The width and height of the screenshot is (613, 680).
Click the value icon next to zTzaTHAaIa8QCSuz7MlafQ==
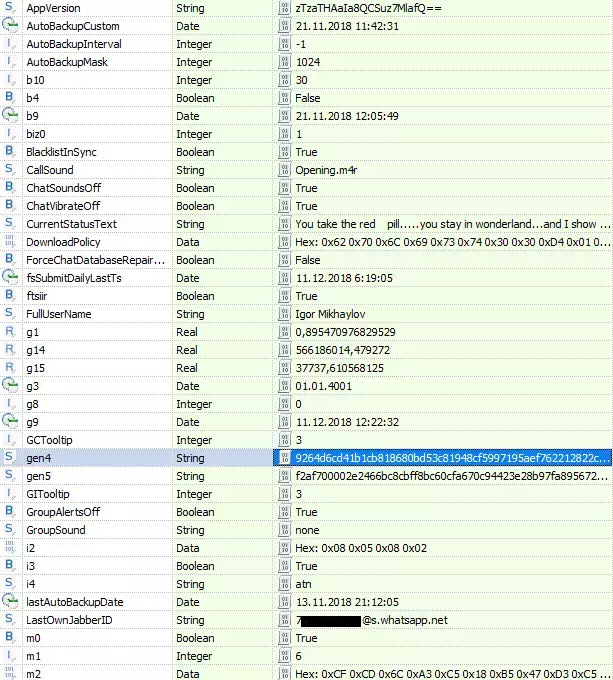284,8
